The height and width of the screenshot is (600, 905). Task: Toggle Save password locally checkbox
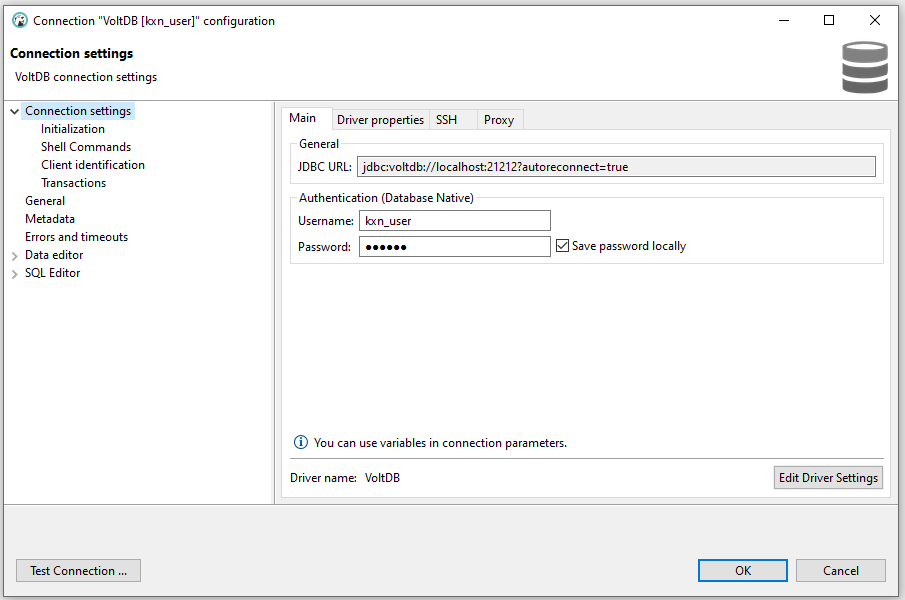(562, 246)
